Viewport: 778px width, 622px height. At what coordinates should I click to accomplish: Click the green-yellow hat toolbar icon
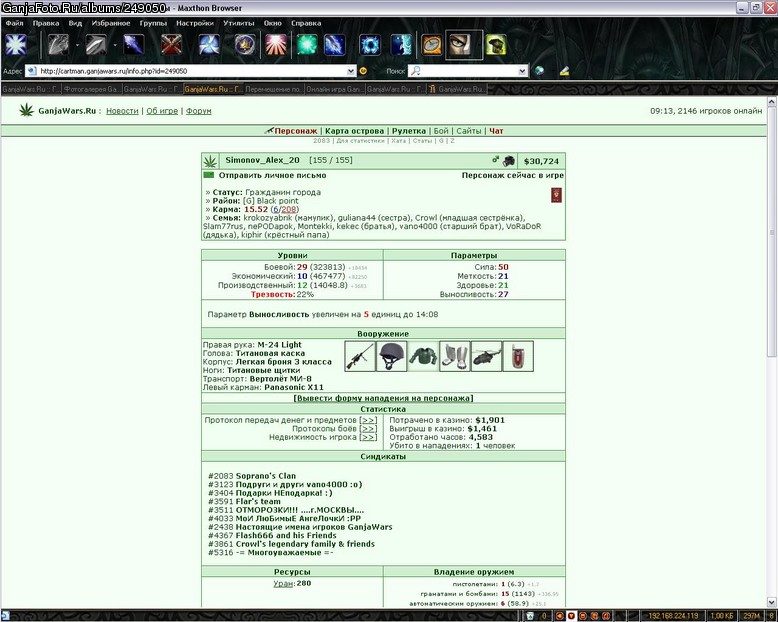tap(496, 45)
